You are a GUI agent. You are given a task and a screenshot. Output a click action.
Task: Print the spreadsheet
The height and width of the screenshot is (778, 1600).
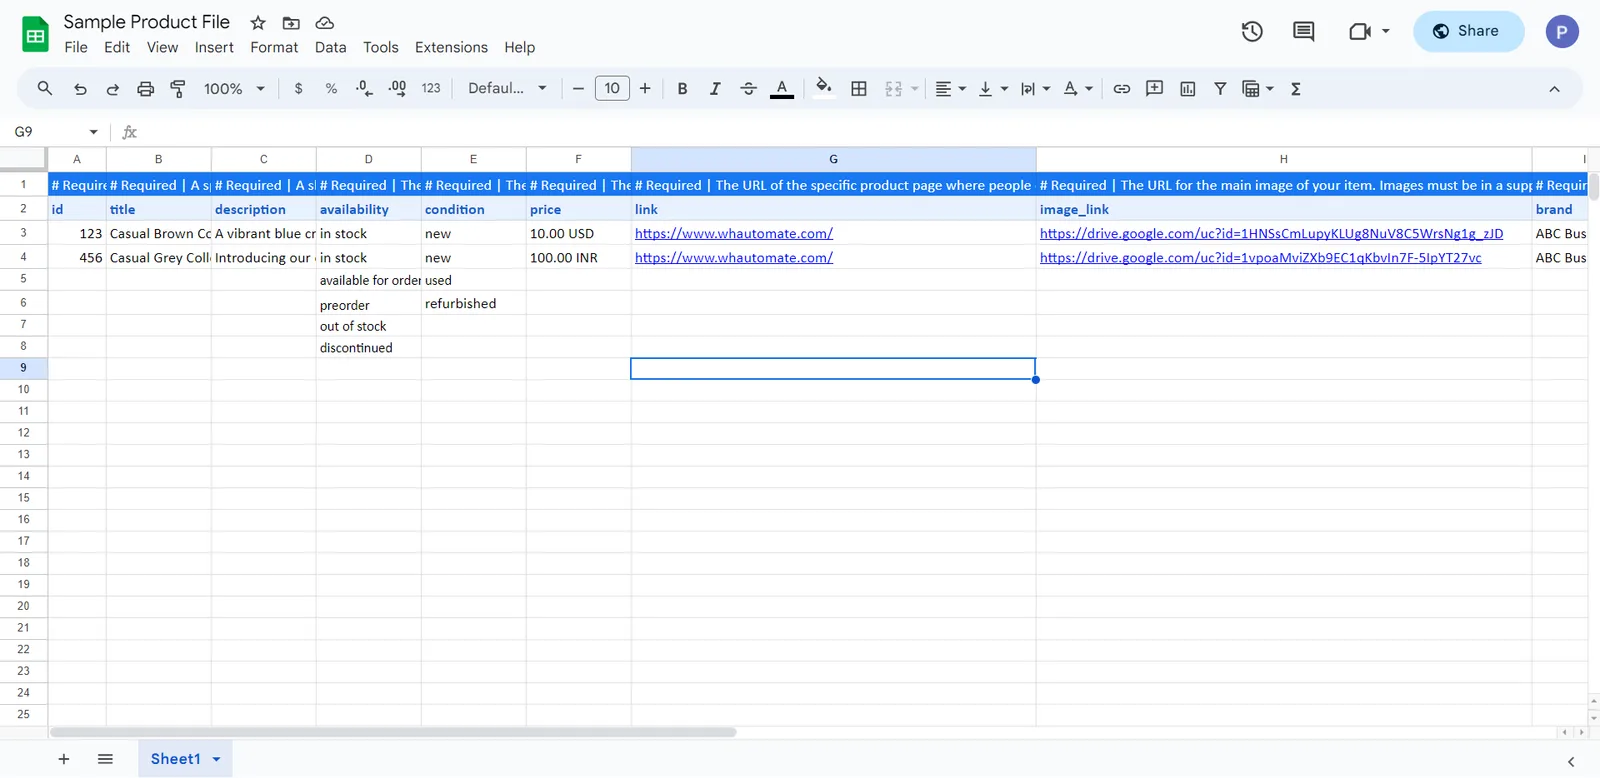pyautogui.click(x=146, y=88)
